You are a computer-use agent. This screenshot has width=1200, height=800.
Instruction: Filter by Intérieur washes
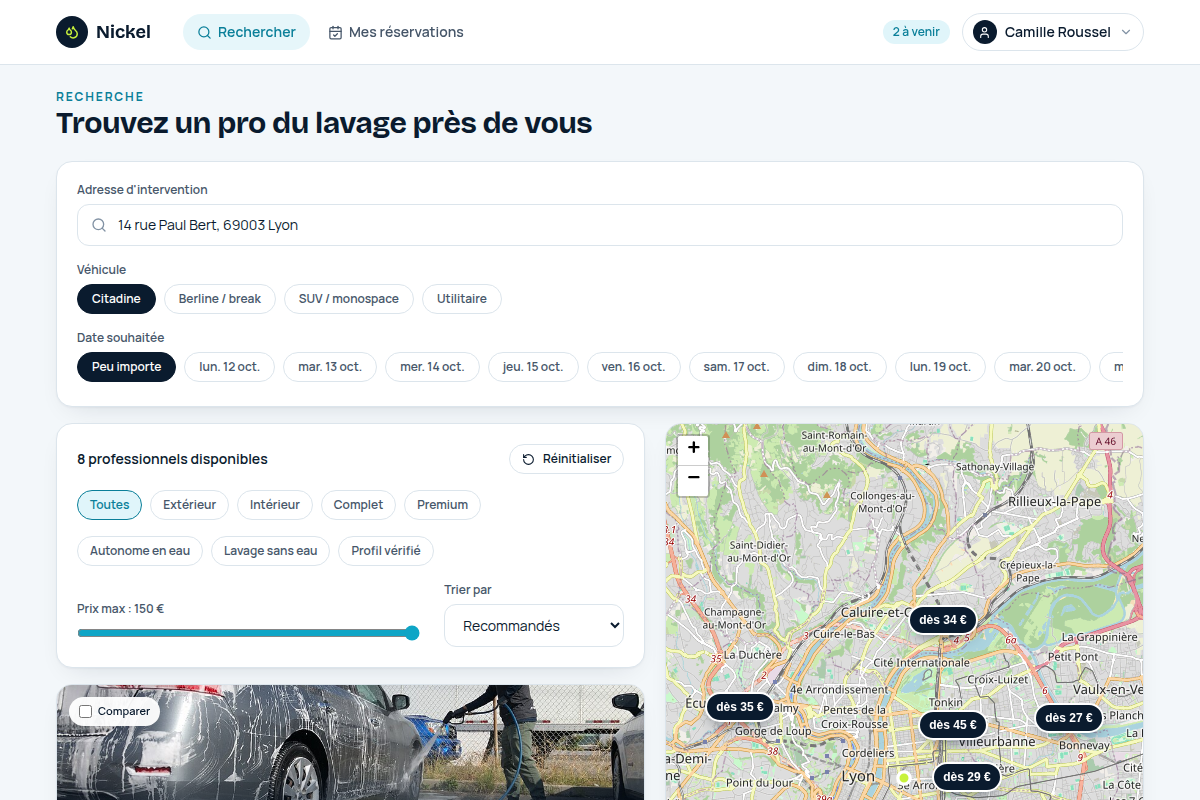coord(275,505)
